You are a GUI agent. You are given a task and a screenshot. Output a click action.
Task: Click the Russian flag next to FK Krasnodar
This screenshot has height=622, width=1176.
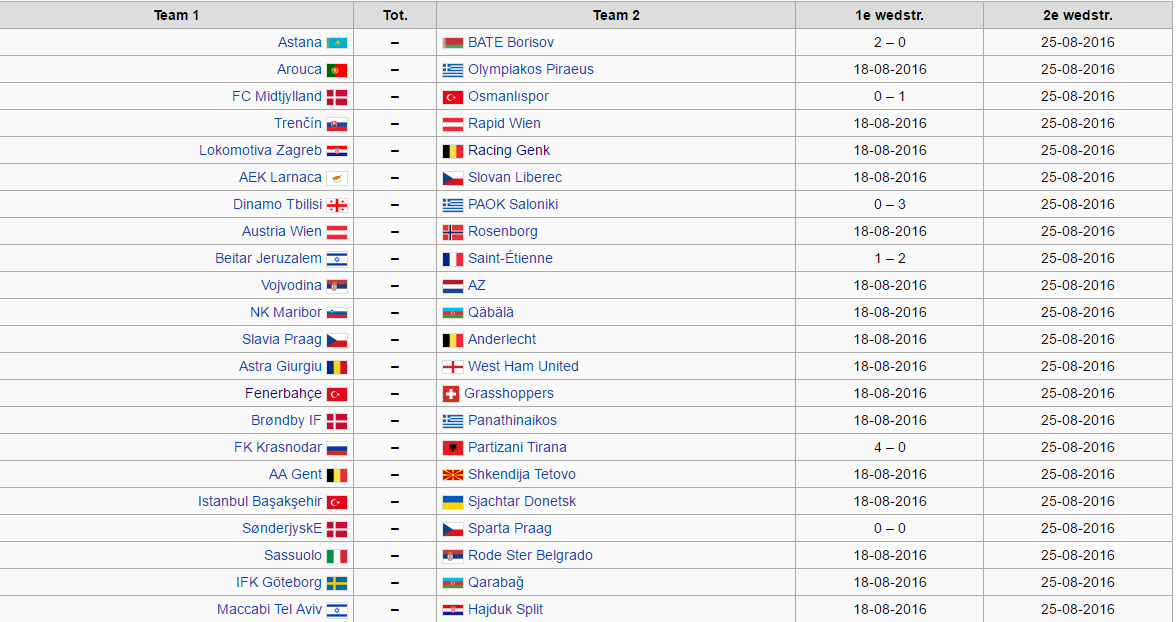tap(337, 449)
